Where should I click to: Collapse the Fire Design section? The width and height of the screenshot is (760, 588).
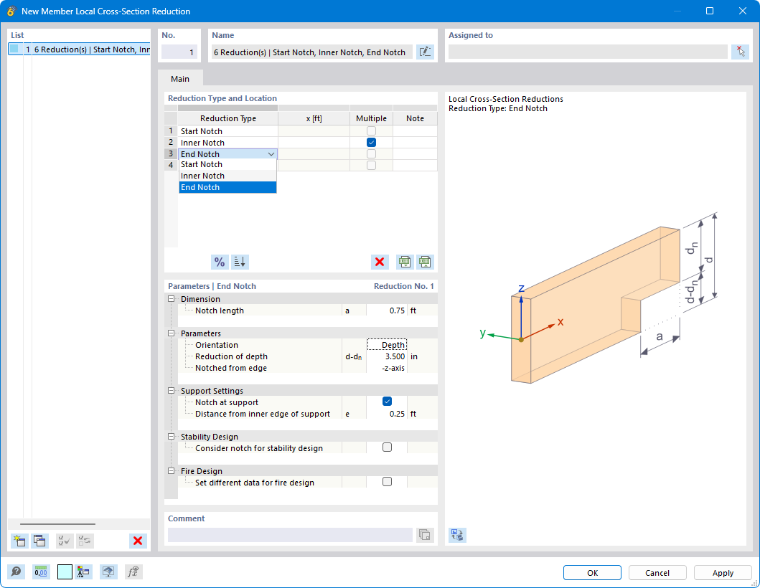click(x=171, y=471)
